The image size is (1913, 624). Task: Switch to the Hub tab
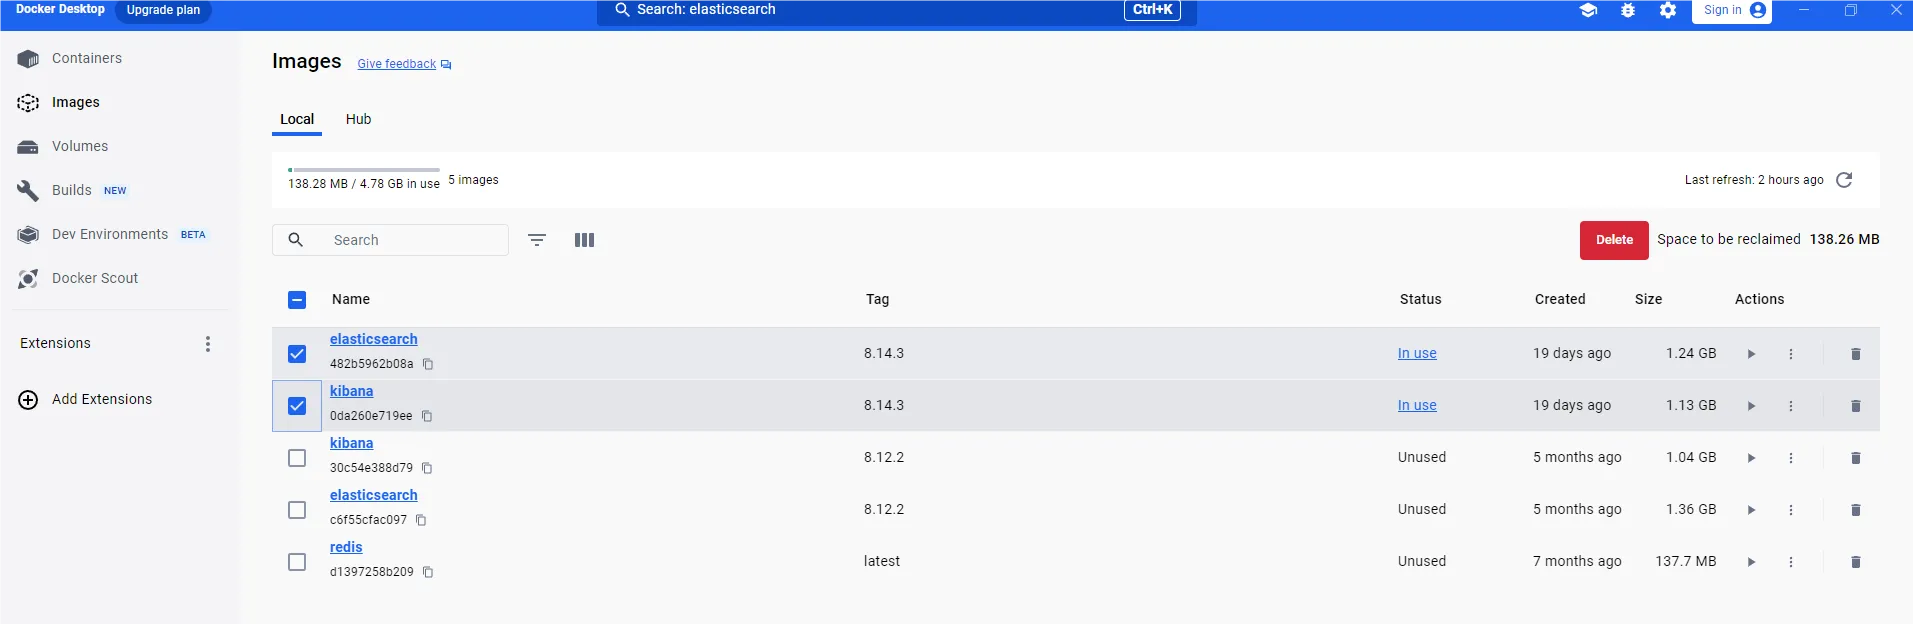click(358, 119)
